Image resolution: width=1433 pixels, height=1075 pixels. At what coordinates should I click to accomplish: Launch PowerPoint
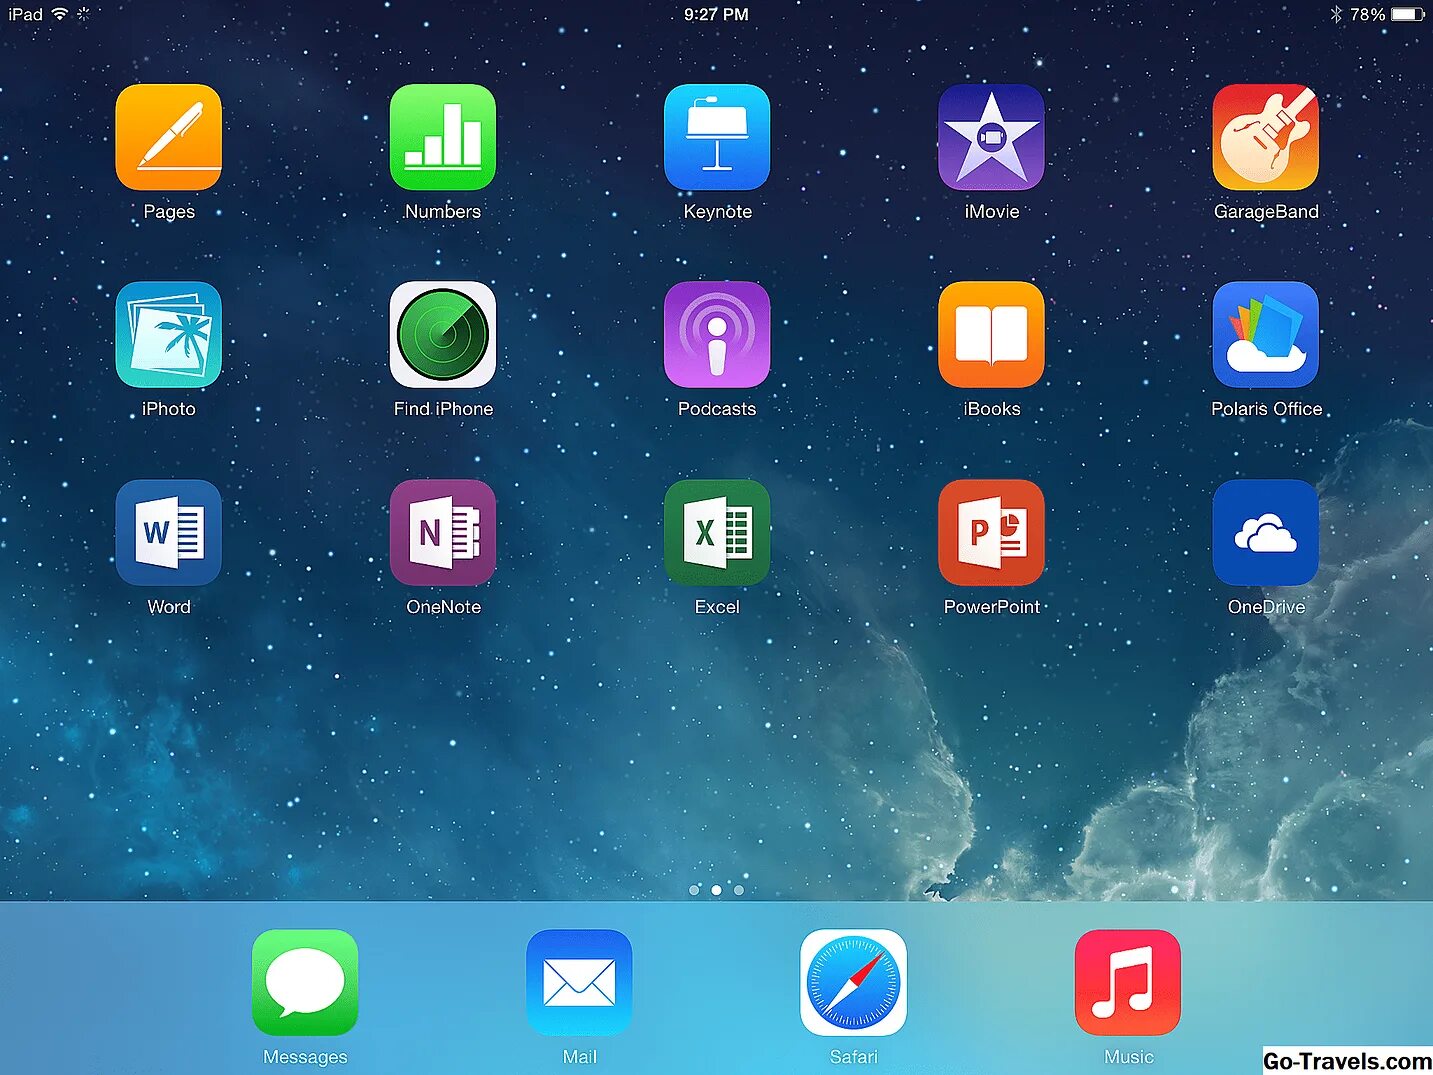pos(991,533)
